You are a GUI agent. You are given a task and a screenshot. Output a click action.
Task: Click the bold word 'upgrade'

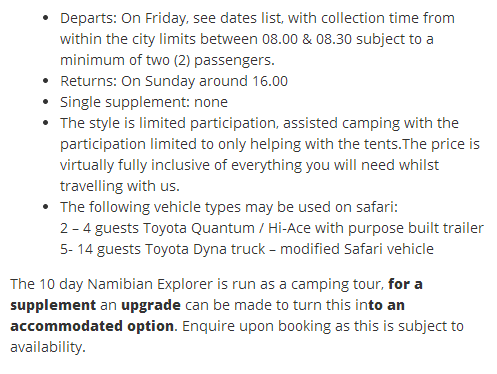tap(151, 305)
